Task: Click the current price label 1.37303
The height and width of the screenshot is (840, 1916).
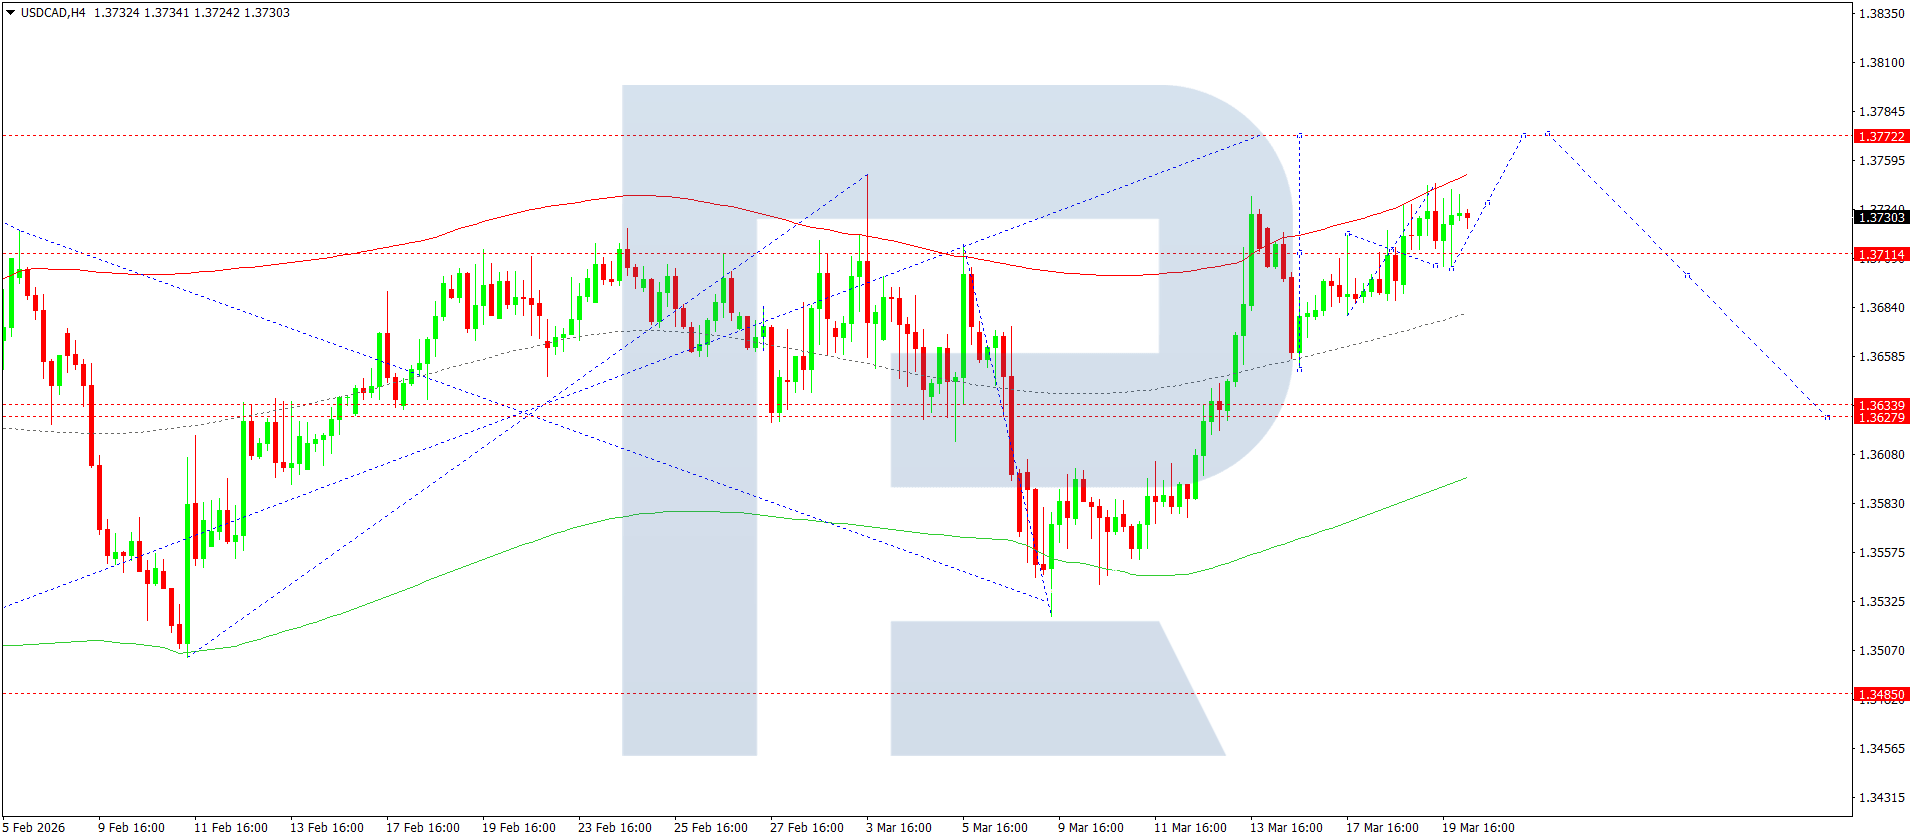Action: tap(1880, 217)
